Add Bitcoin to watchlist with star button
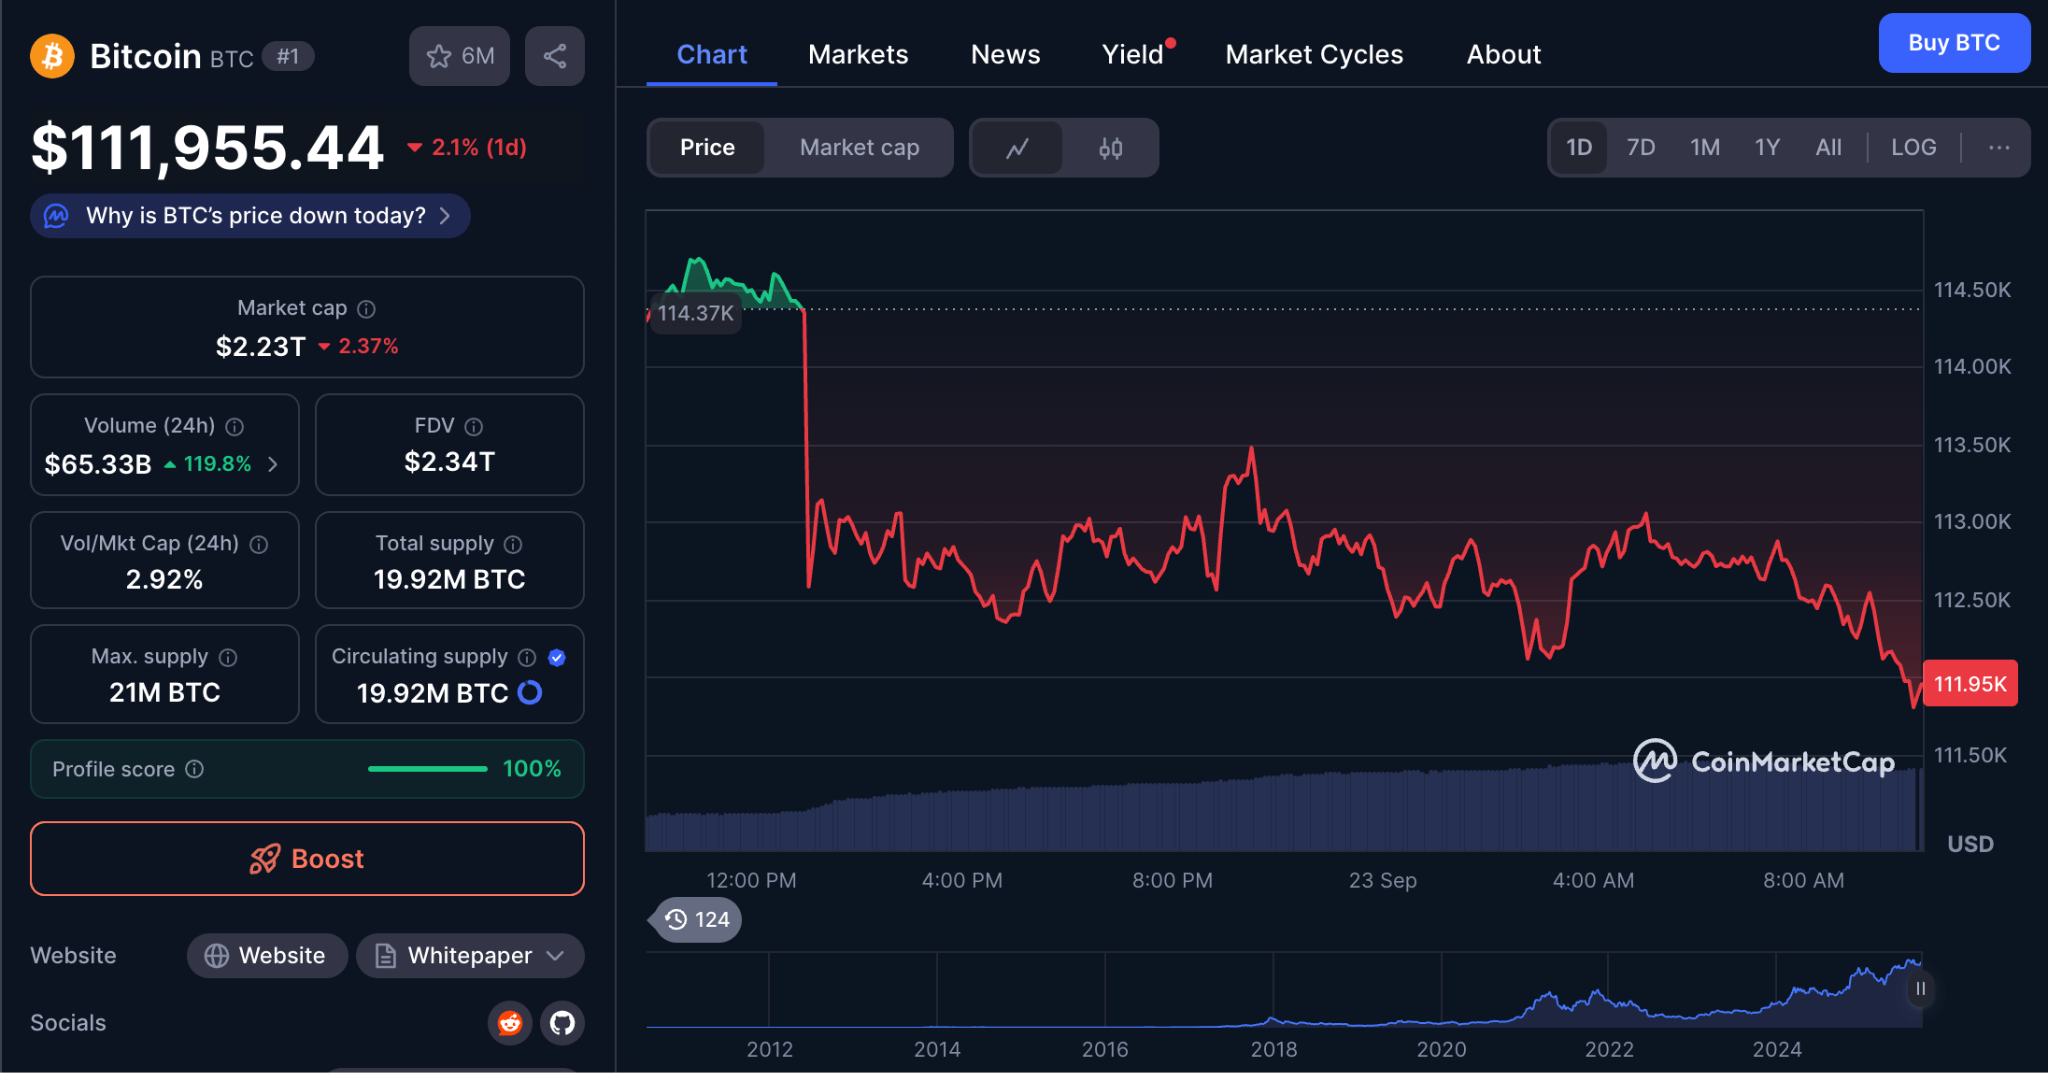Image resolution: width=2048 pixels, height=1073 pixels. tap(459, 56)
